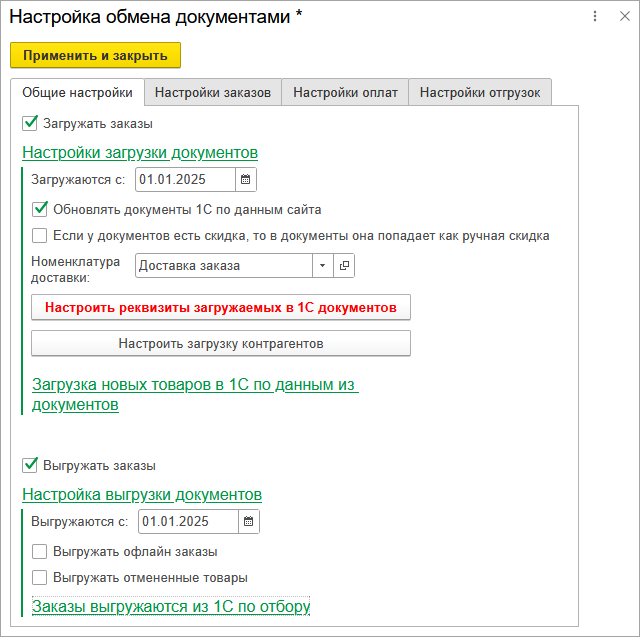Image resolution: width=640 pixels, height=637 pixels.
Task: Open calendar picker for Загружаются с date
Action: point(246,180)
